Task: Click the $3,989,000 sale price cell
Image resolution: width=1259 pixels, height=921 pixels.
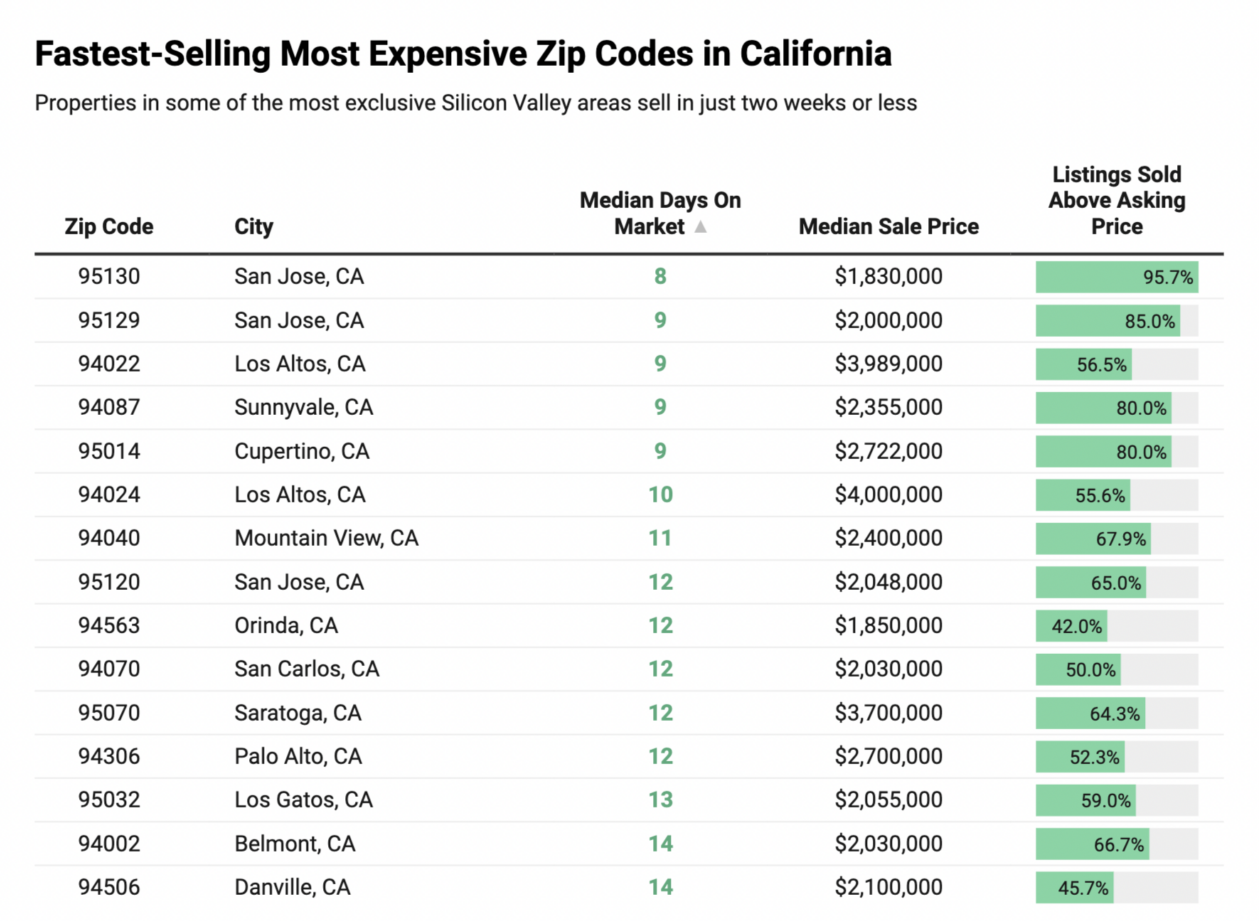Action: (888, 364)
